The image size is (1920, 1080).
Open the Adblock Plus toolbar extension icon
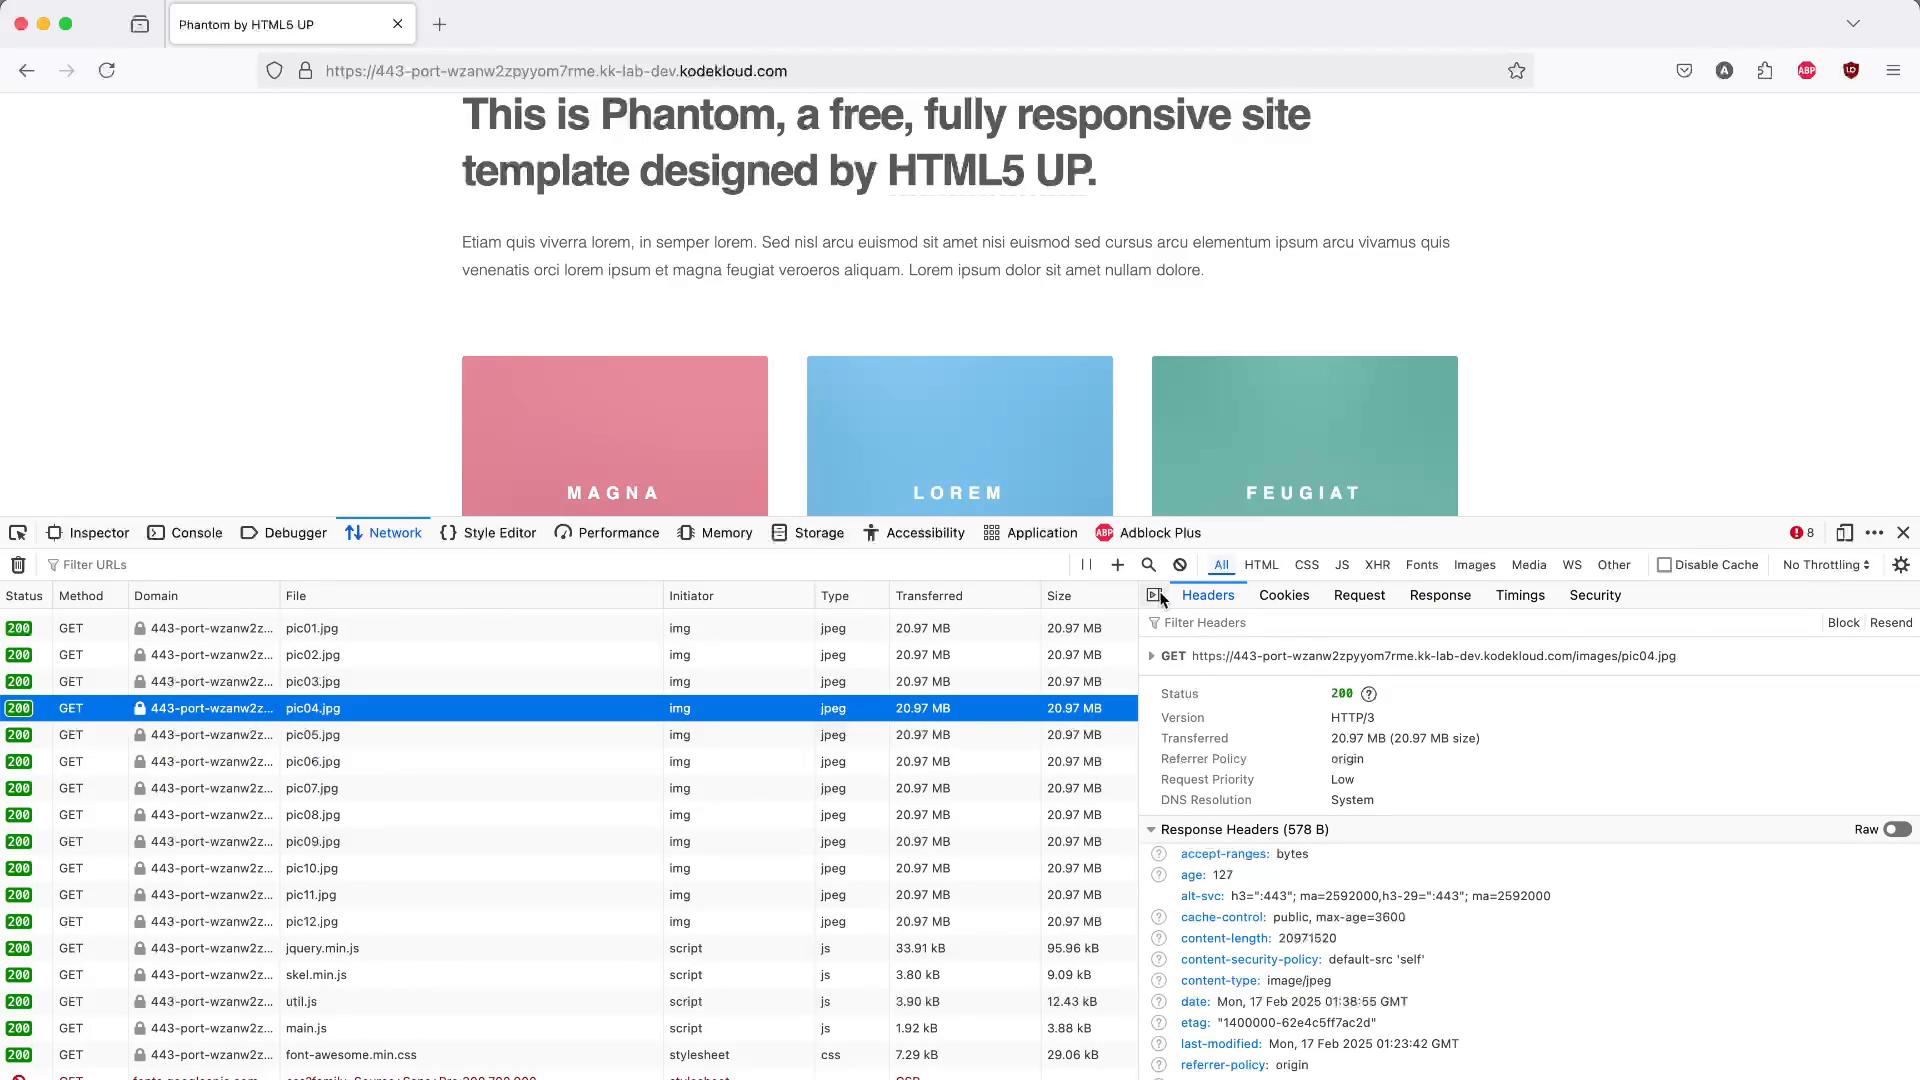coord(1807,71)
